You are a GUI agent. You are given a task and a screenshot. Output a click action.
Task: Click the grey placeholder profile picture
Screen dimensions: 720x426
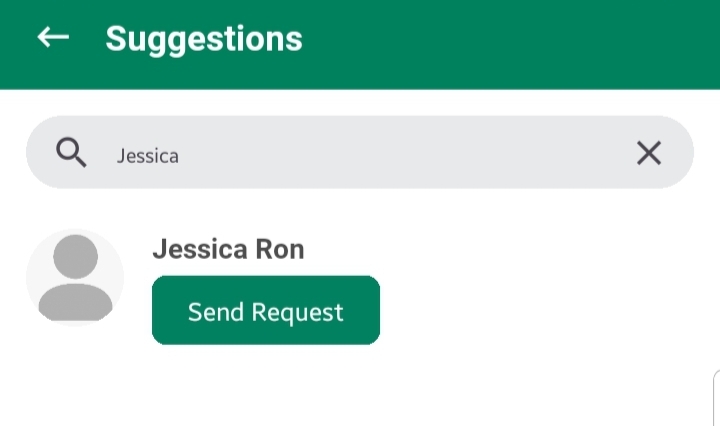(x=75, y=277)
